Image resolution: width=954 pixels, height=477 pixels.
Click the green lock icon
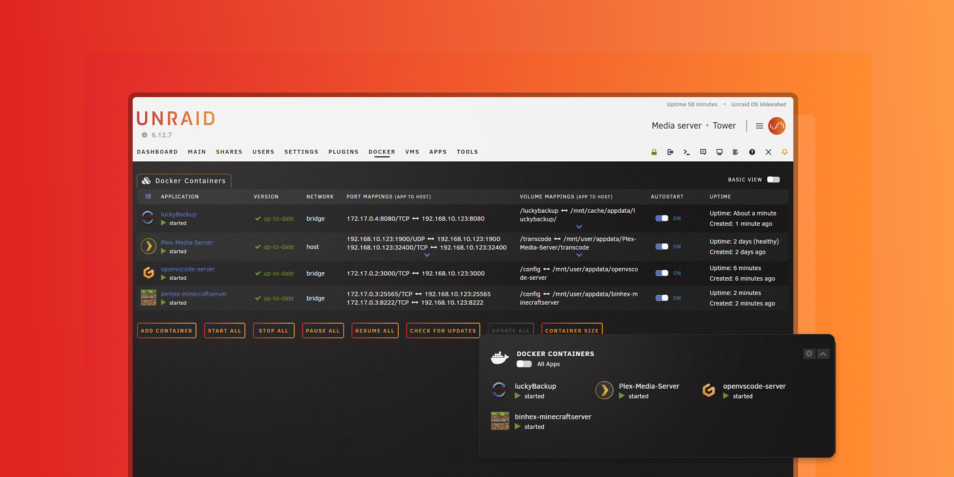(x=654, y=152)
